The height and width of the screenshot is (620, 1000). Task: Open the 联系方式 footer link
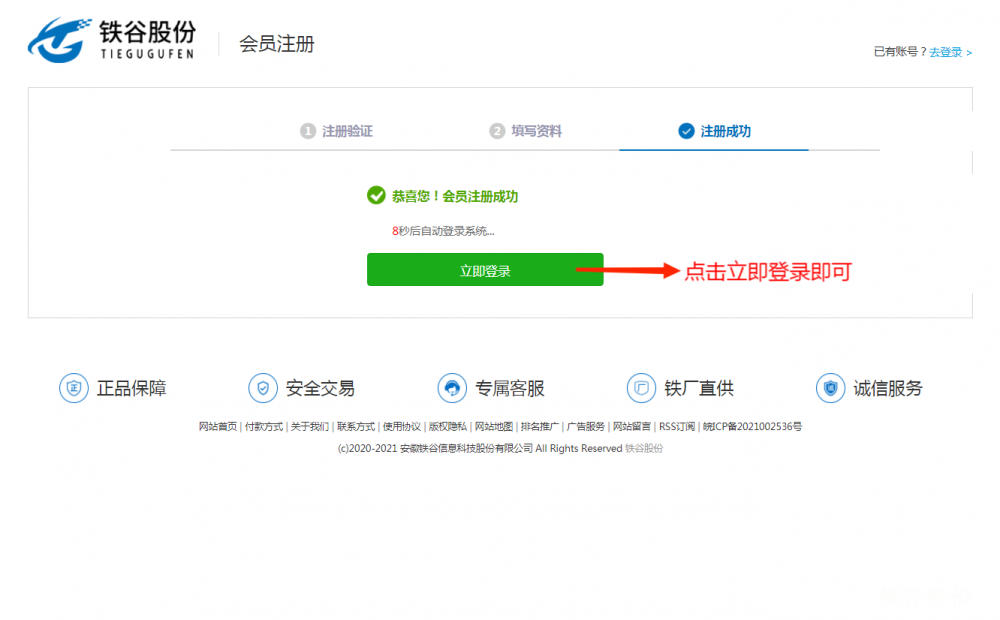tap(356, 426)
